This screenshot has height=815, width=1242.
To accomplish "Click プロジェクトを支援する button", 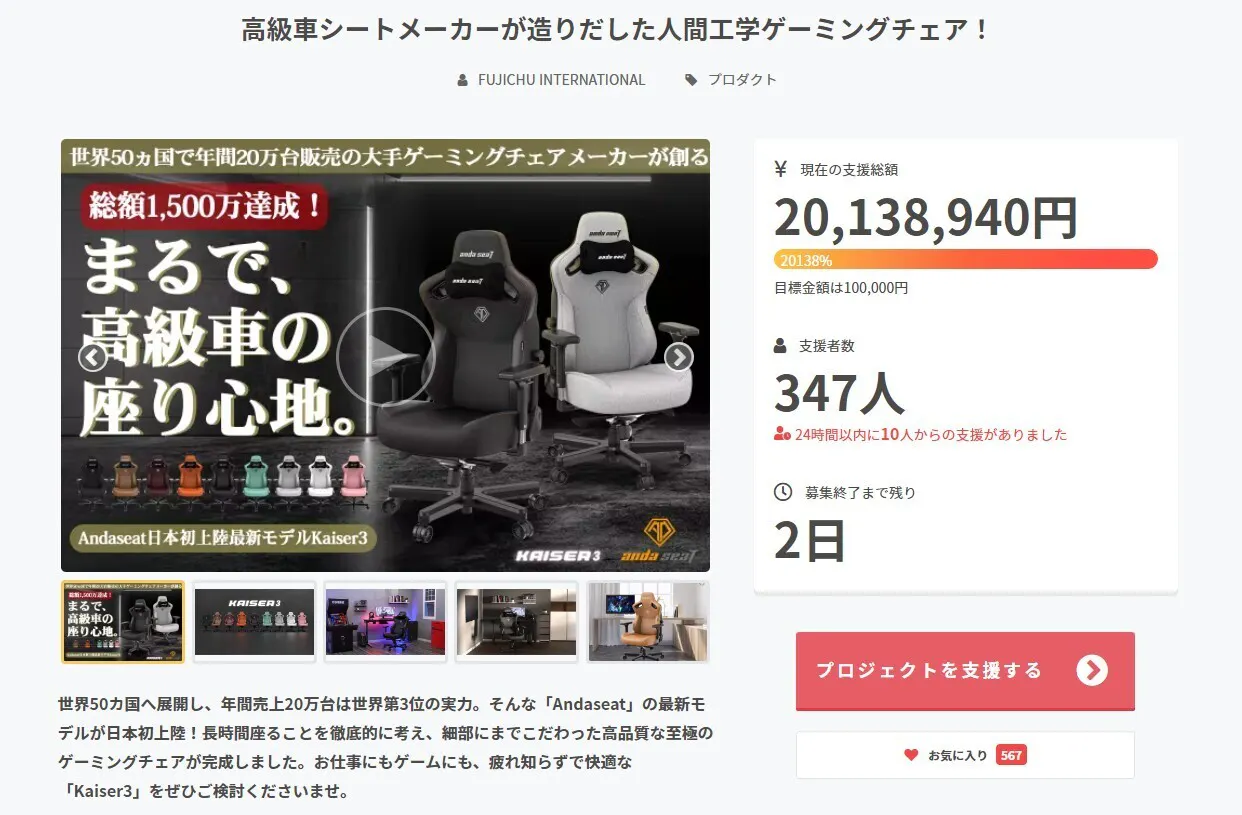I will click(965, 671).
